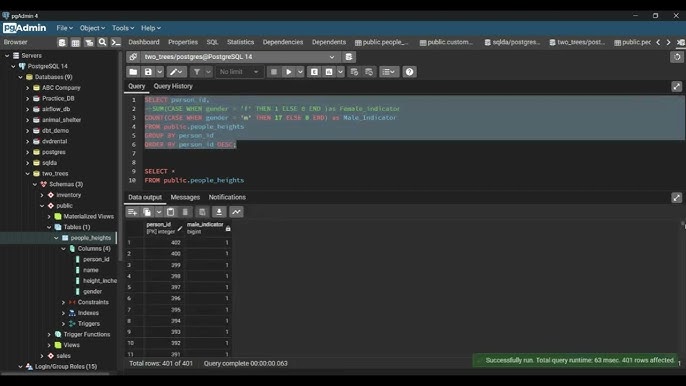Switch to the Messages tab
This screenshot has height=386, width=686.
[x=185, y=197]
